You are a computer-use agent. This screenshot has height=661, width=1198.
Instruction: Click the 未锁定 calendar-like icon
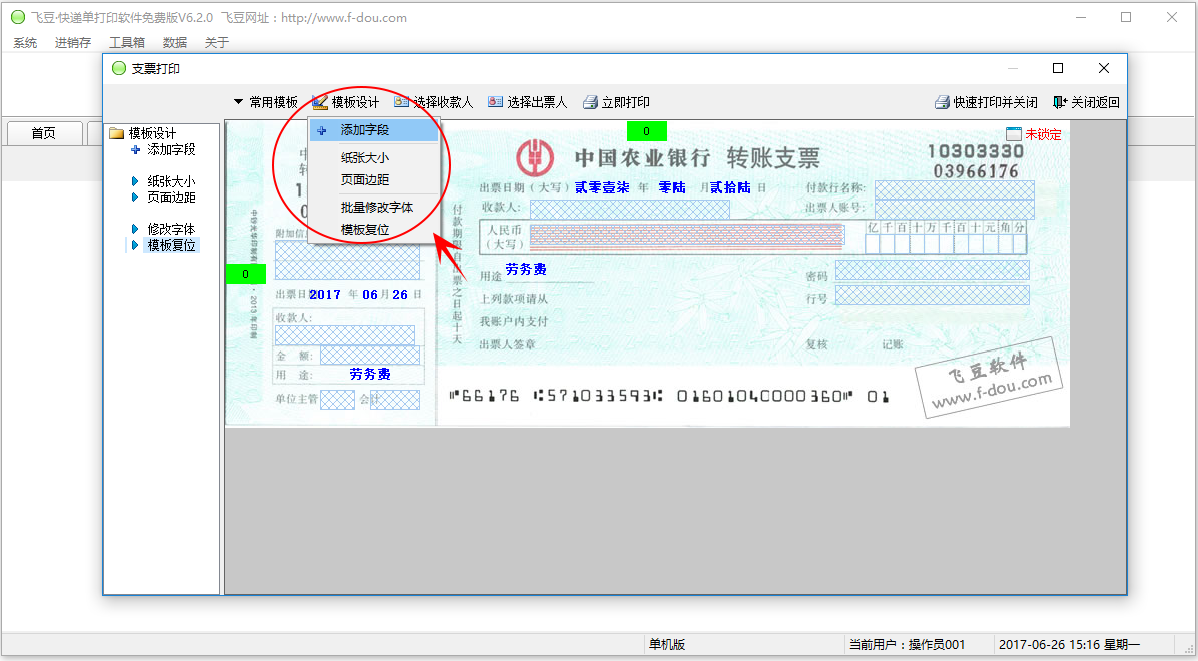pos(1014,134)
